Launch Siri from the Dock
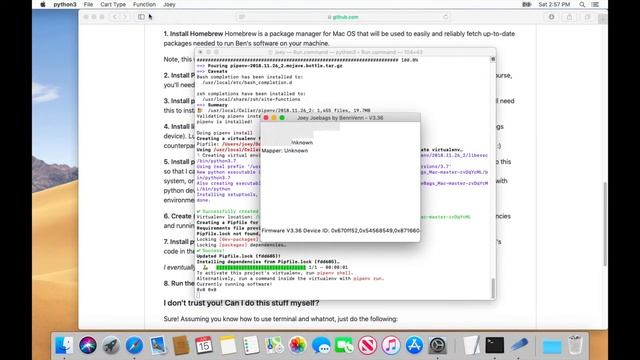Image resolution: width=640 pixels, height=360 pixels. click(x=88, y=345)
